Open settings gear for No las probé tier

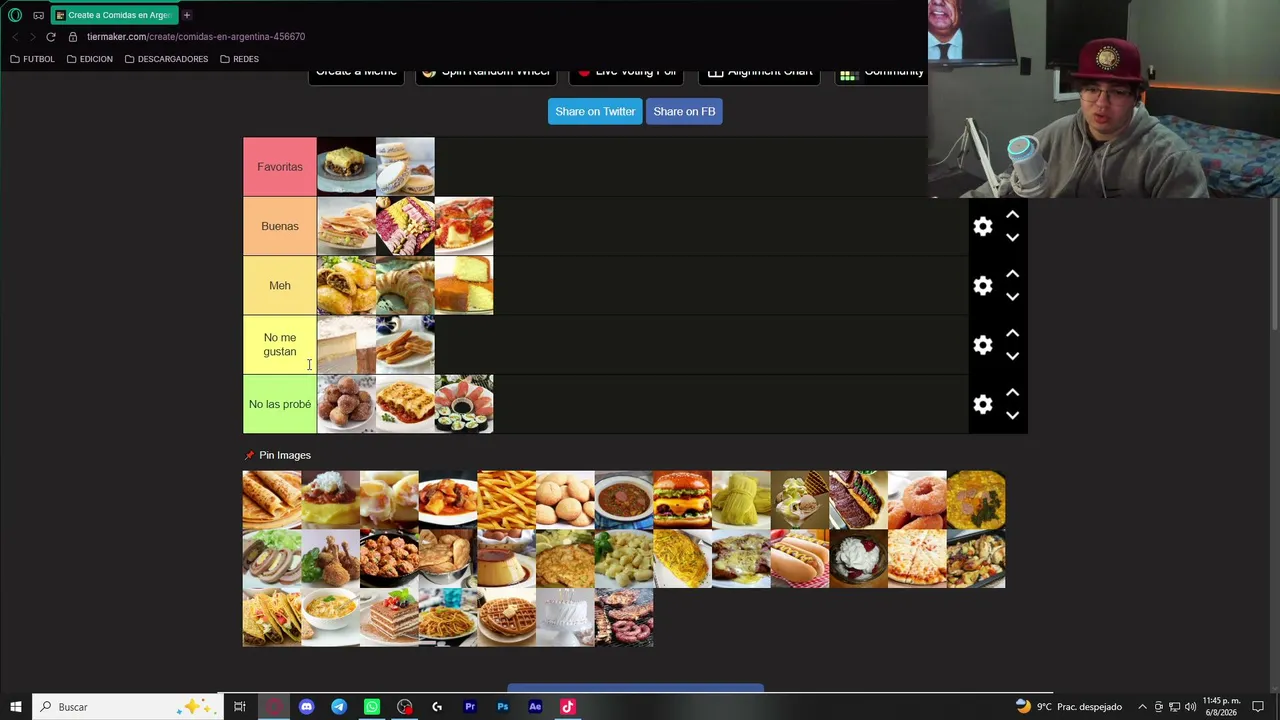click(983, 404)
